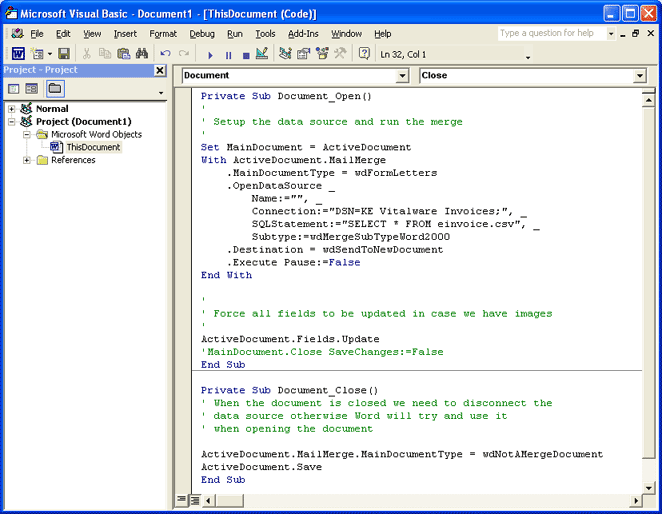The height and width of the screenshot is (514, 662).
Task: Click the Insert UserForm toolbar icon
Action: (x=38, y=54)
